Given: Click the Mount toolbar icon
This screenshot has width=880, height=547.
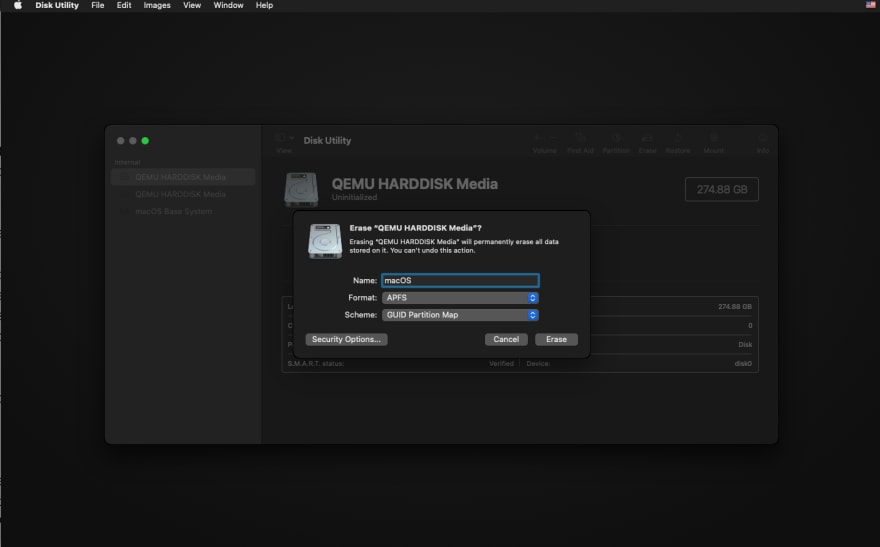Looking at the screenshot, I should coord(714,138).
